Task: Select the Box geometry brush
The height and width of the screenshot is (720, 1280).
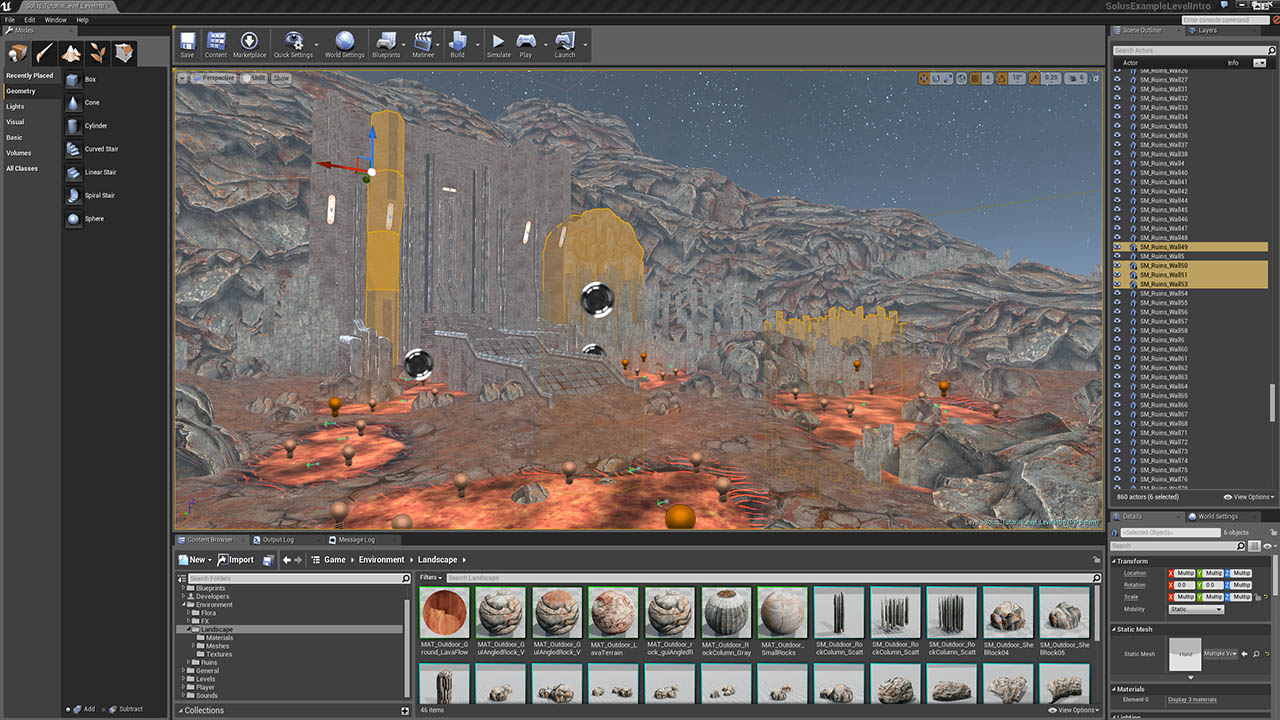Action: click(74, 79)
